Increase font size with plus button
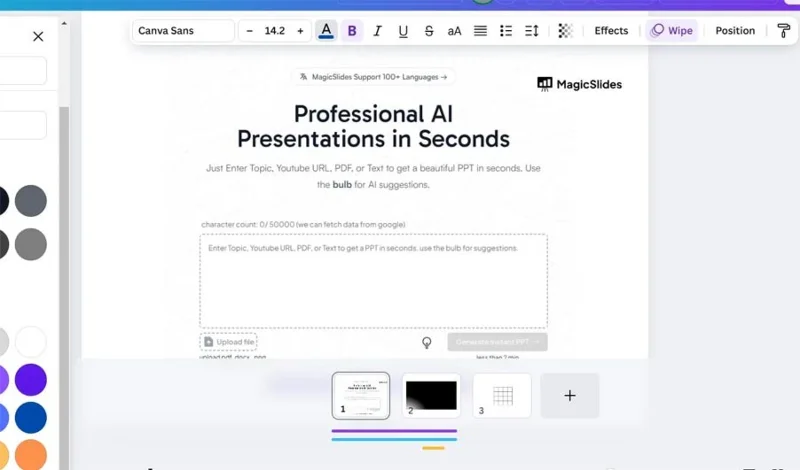 click(301, 31)
